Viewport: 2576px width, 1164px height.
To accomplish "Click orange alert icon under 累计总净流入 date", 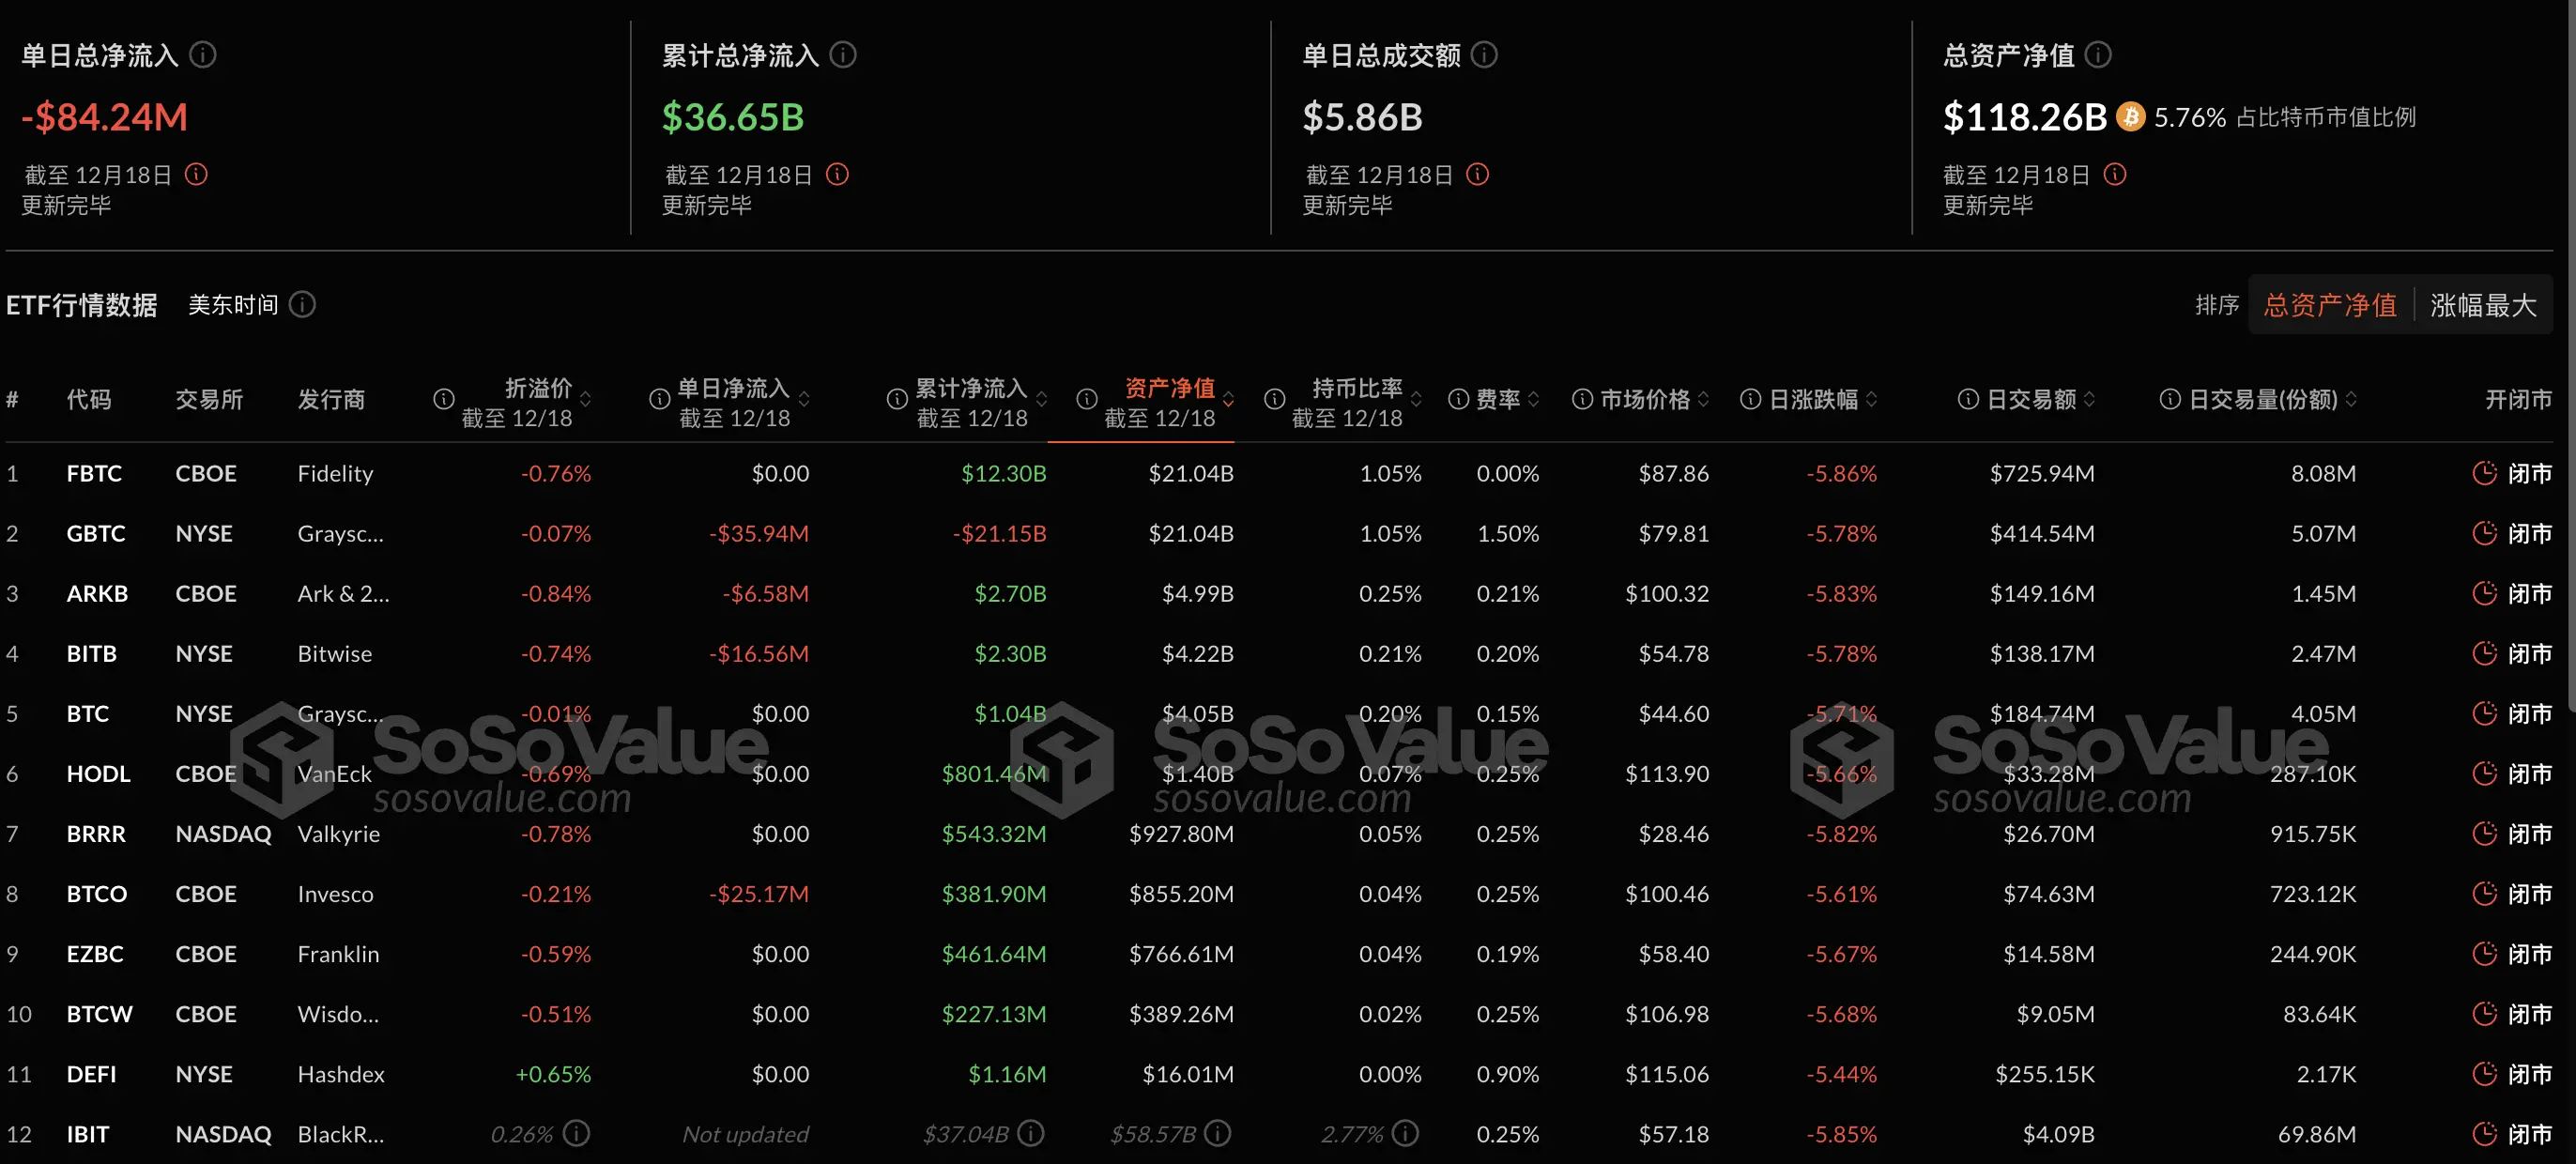I will pyautogui.click(x=837, y=174).
